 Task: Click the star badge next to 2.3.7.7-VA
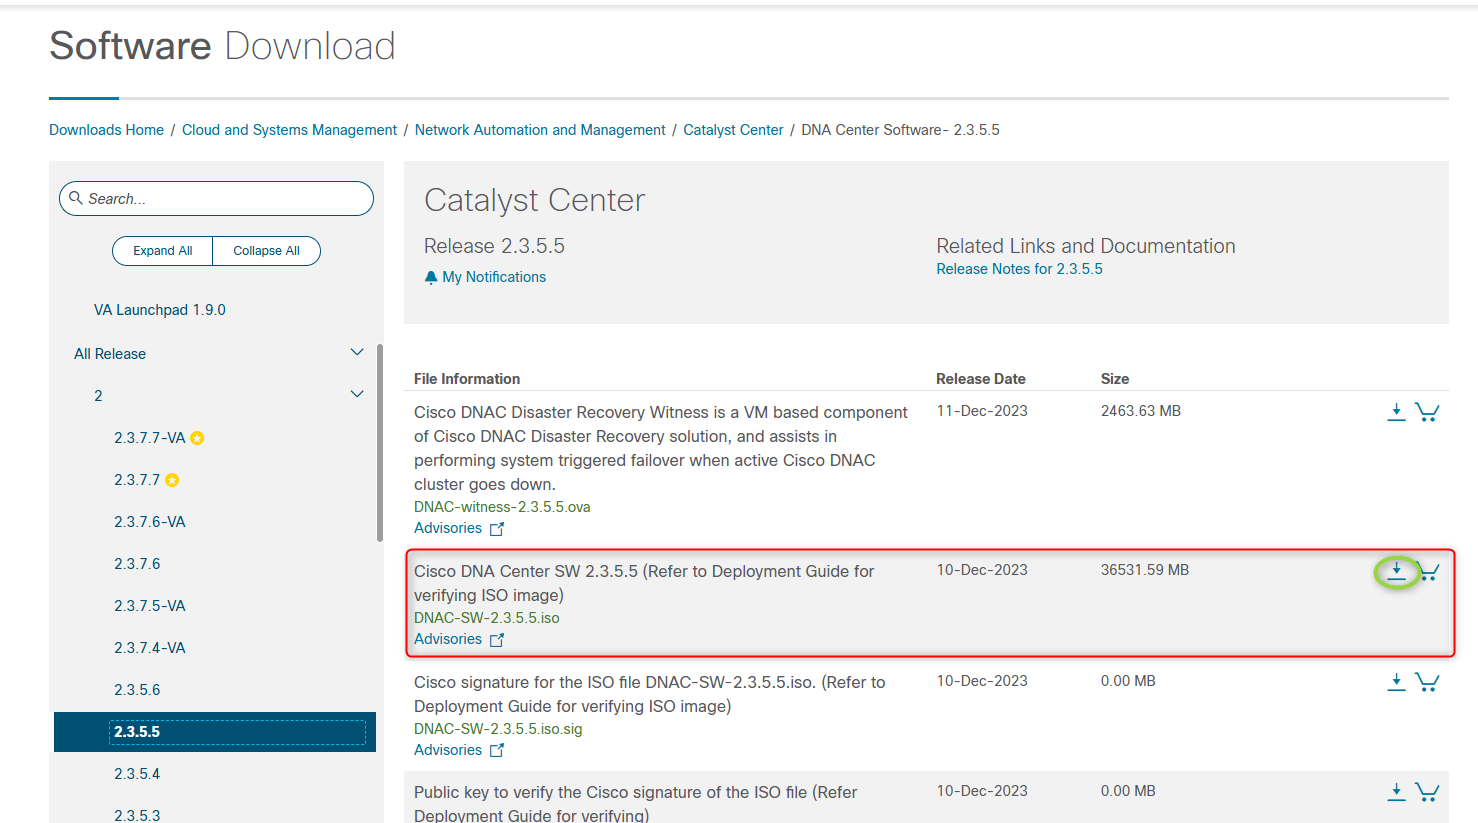pos(197,438)
